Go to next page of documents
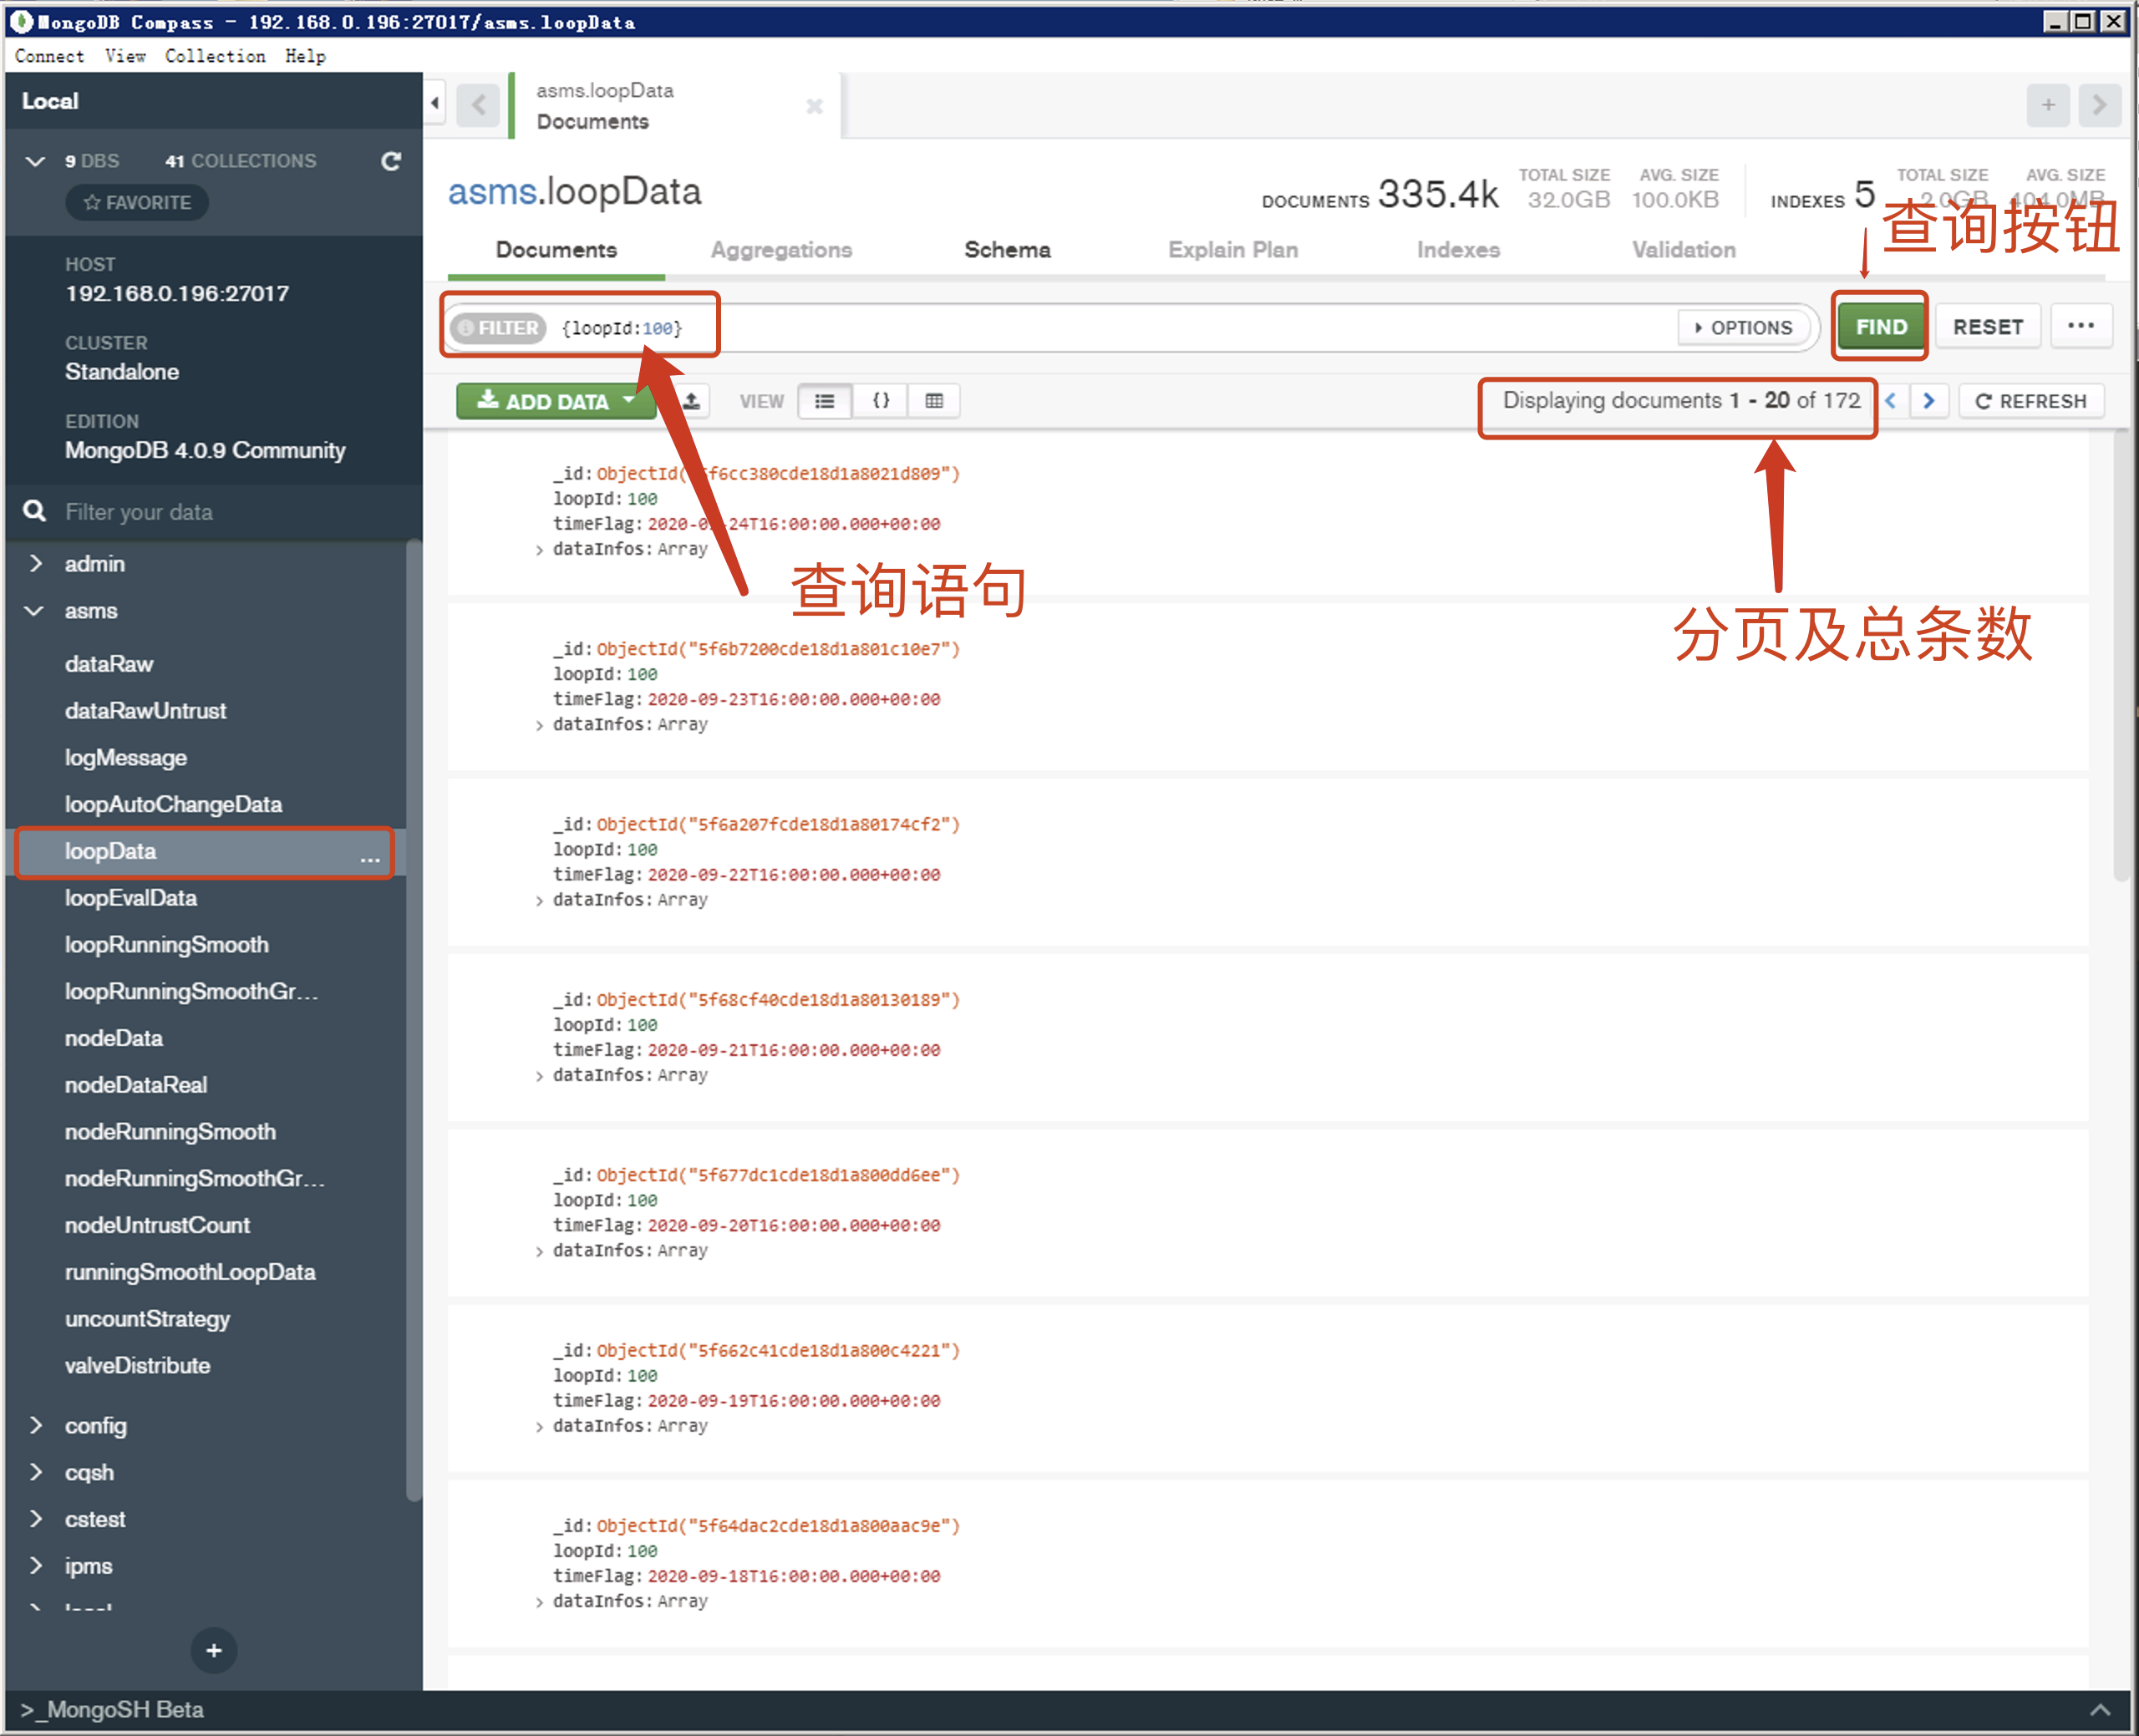The height and width of the screenshot is (1736, 2139). (x=1929, y=401)
